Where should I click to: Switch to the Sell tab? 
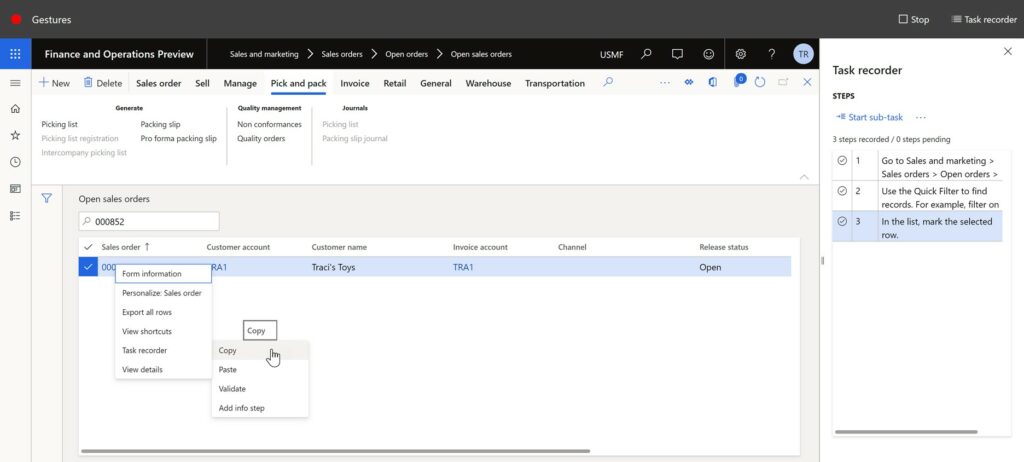[202, 83]
